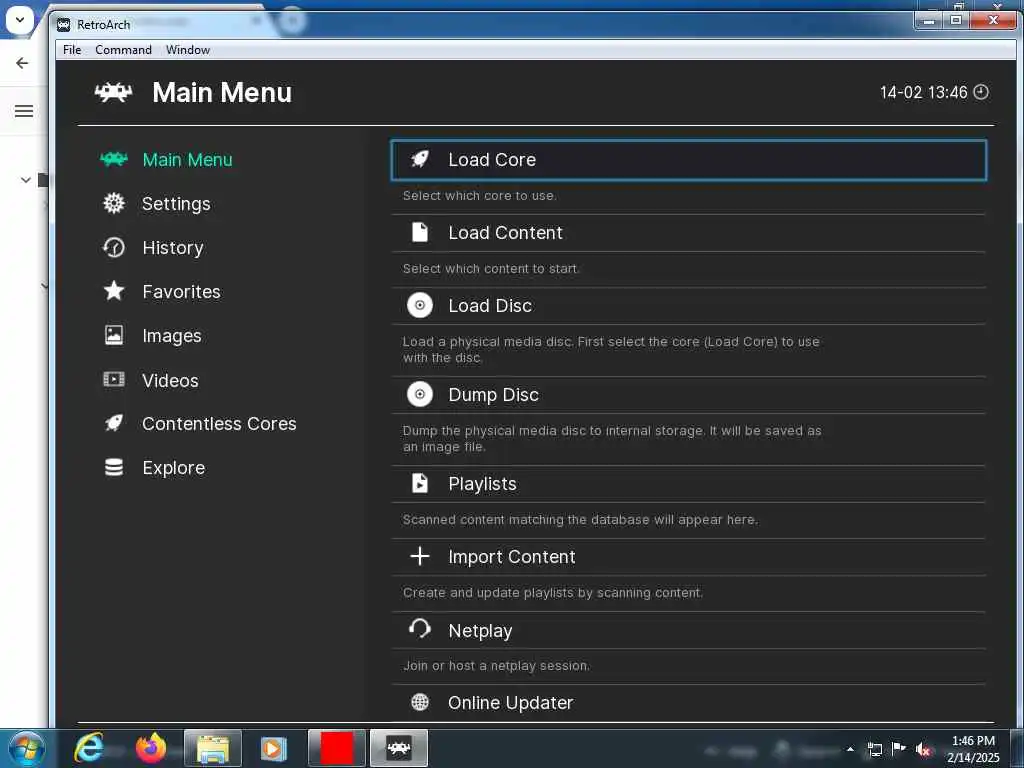The height and width of the screenshot is (768, 1024).
Task: Choose the Load Disc entry
Action: [x=688, y=306]
